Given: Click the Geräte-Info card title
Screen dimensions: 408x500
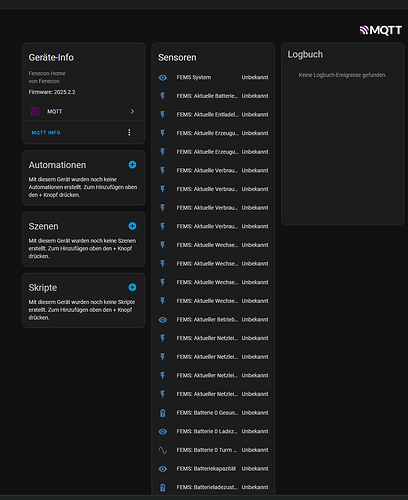Looking at the screenshot, I should point(51,58).
